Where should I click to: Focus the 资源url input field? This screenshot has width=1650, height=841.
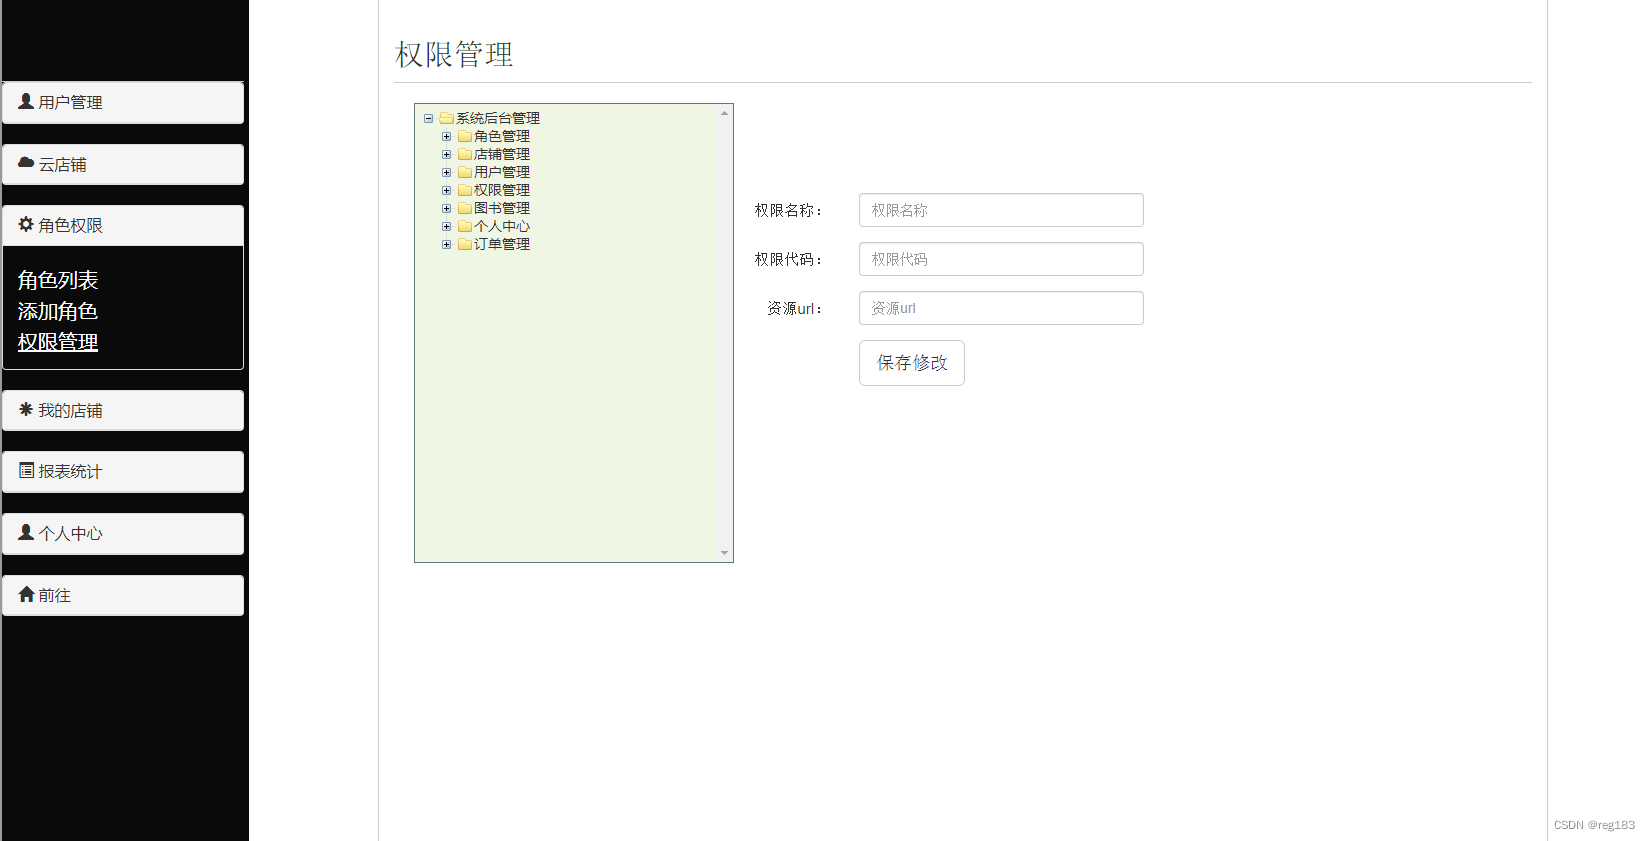click(x=1001, y=308)
